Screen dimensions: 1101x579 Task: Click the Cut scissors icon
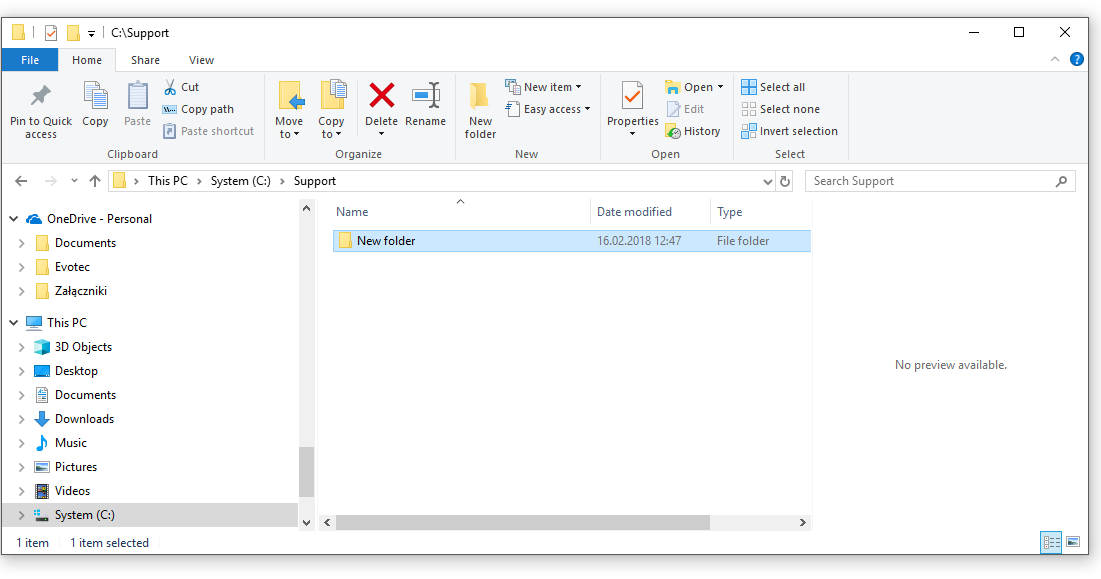tap(169, 87)
